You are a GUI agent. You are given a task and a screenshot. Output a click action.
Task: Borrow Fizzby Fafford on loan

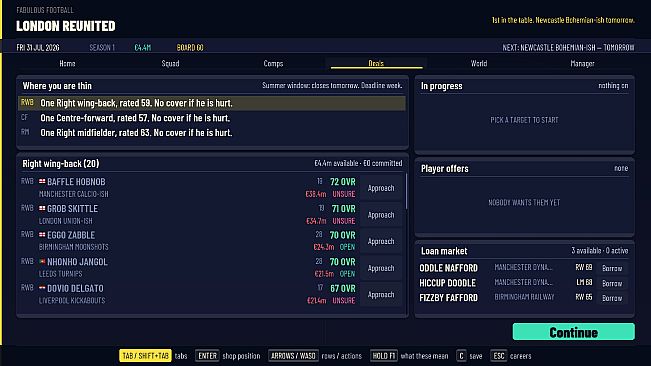click(612, 298)
